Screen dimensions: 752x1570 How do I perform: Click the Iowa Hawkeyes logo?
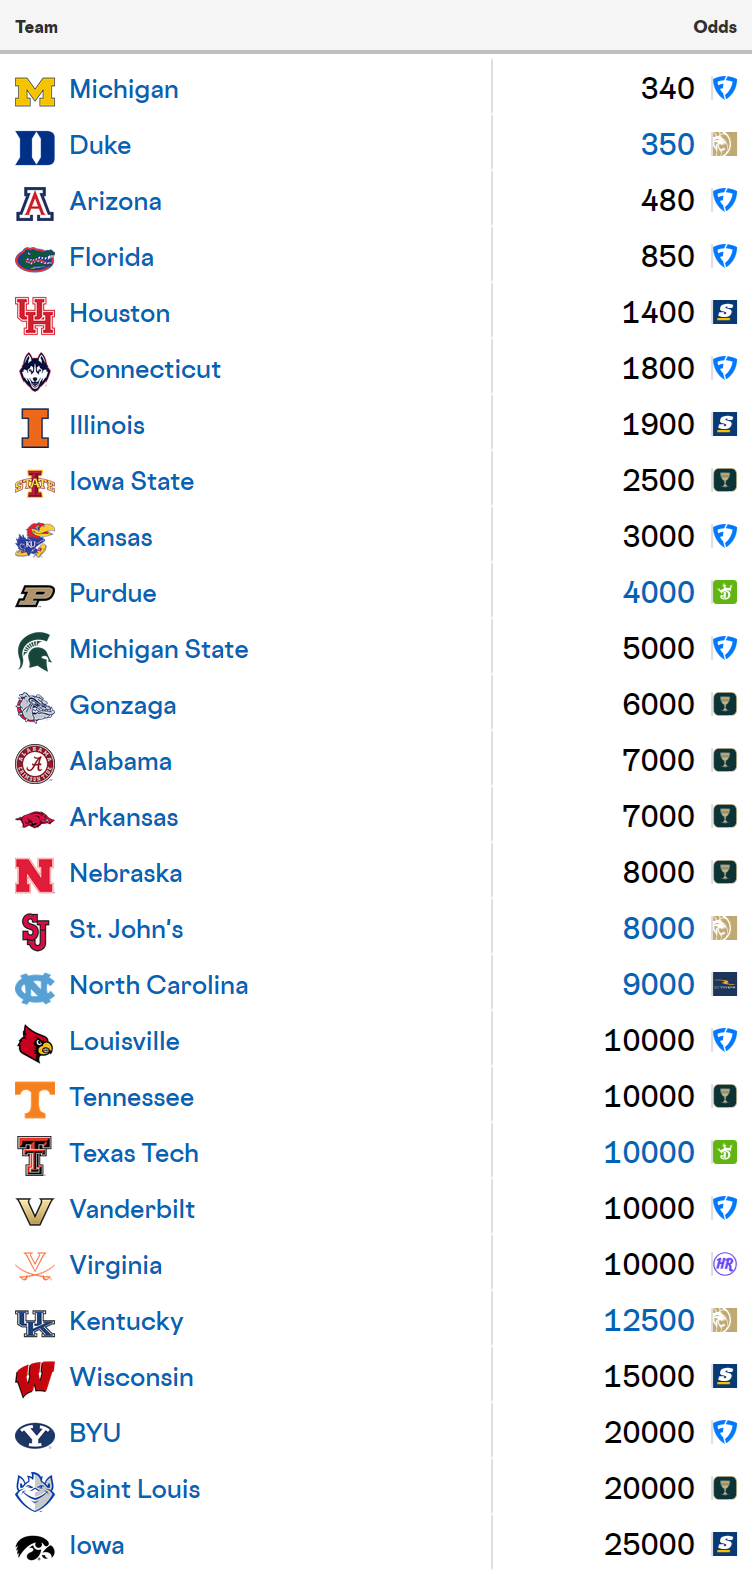point(35,1547)
